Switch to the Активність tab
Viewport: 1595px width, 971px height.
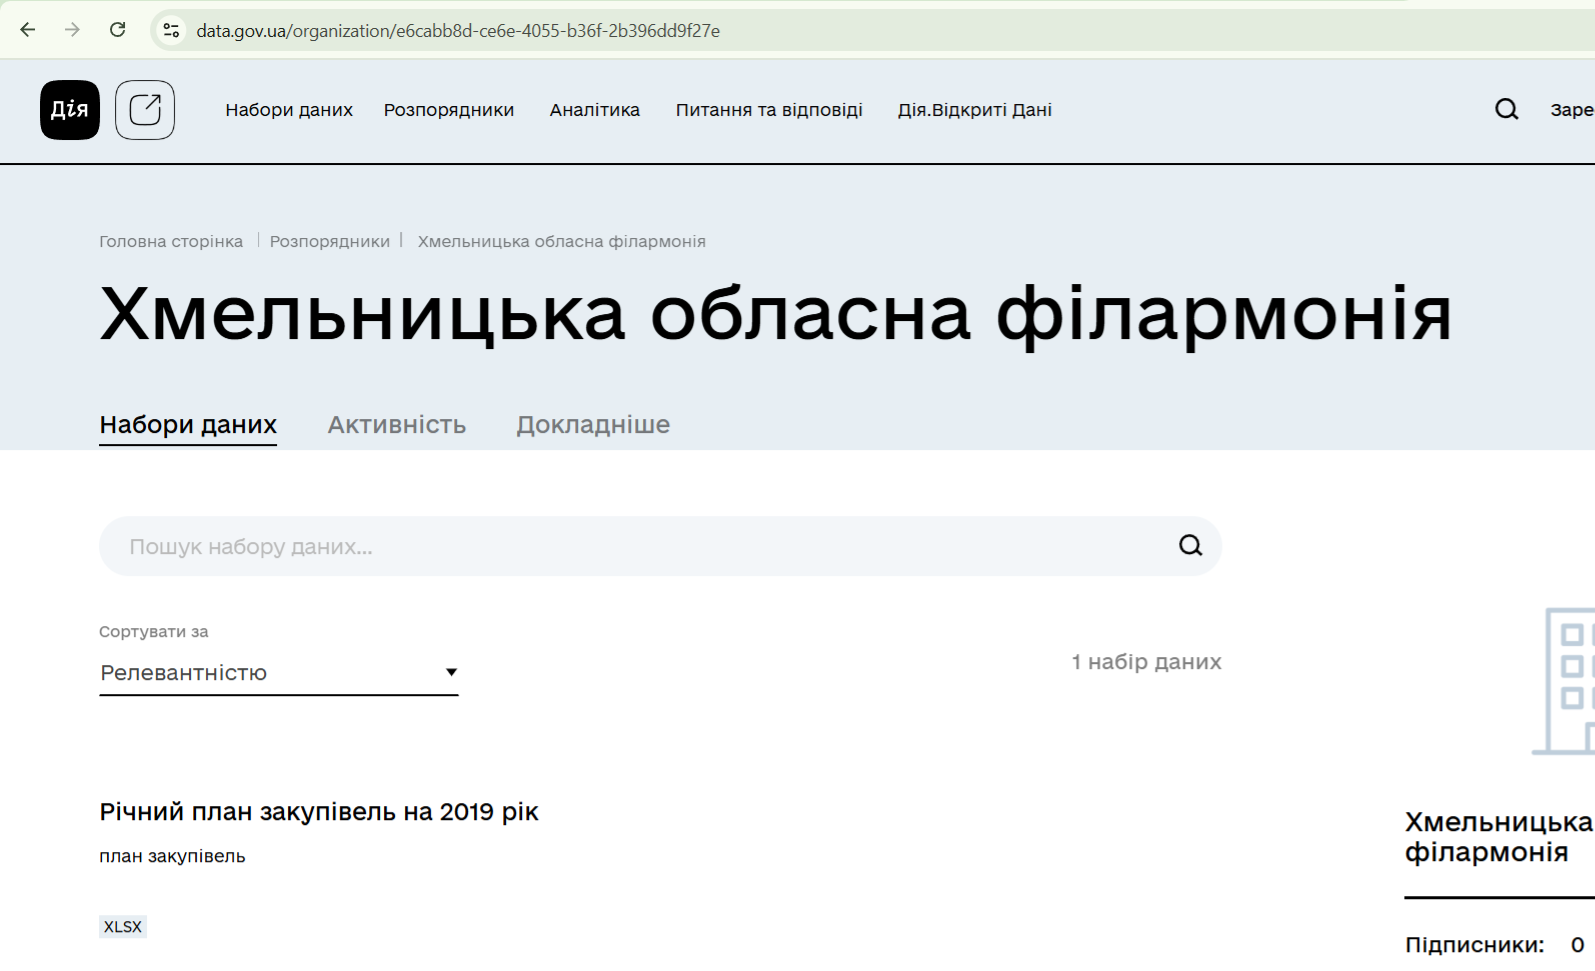397,425
